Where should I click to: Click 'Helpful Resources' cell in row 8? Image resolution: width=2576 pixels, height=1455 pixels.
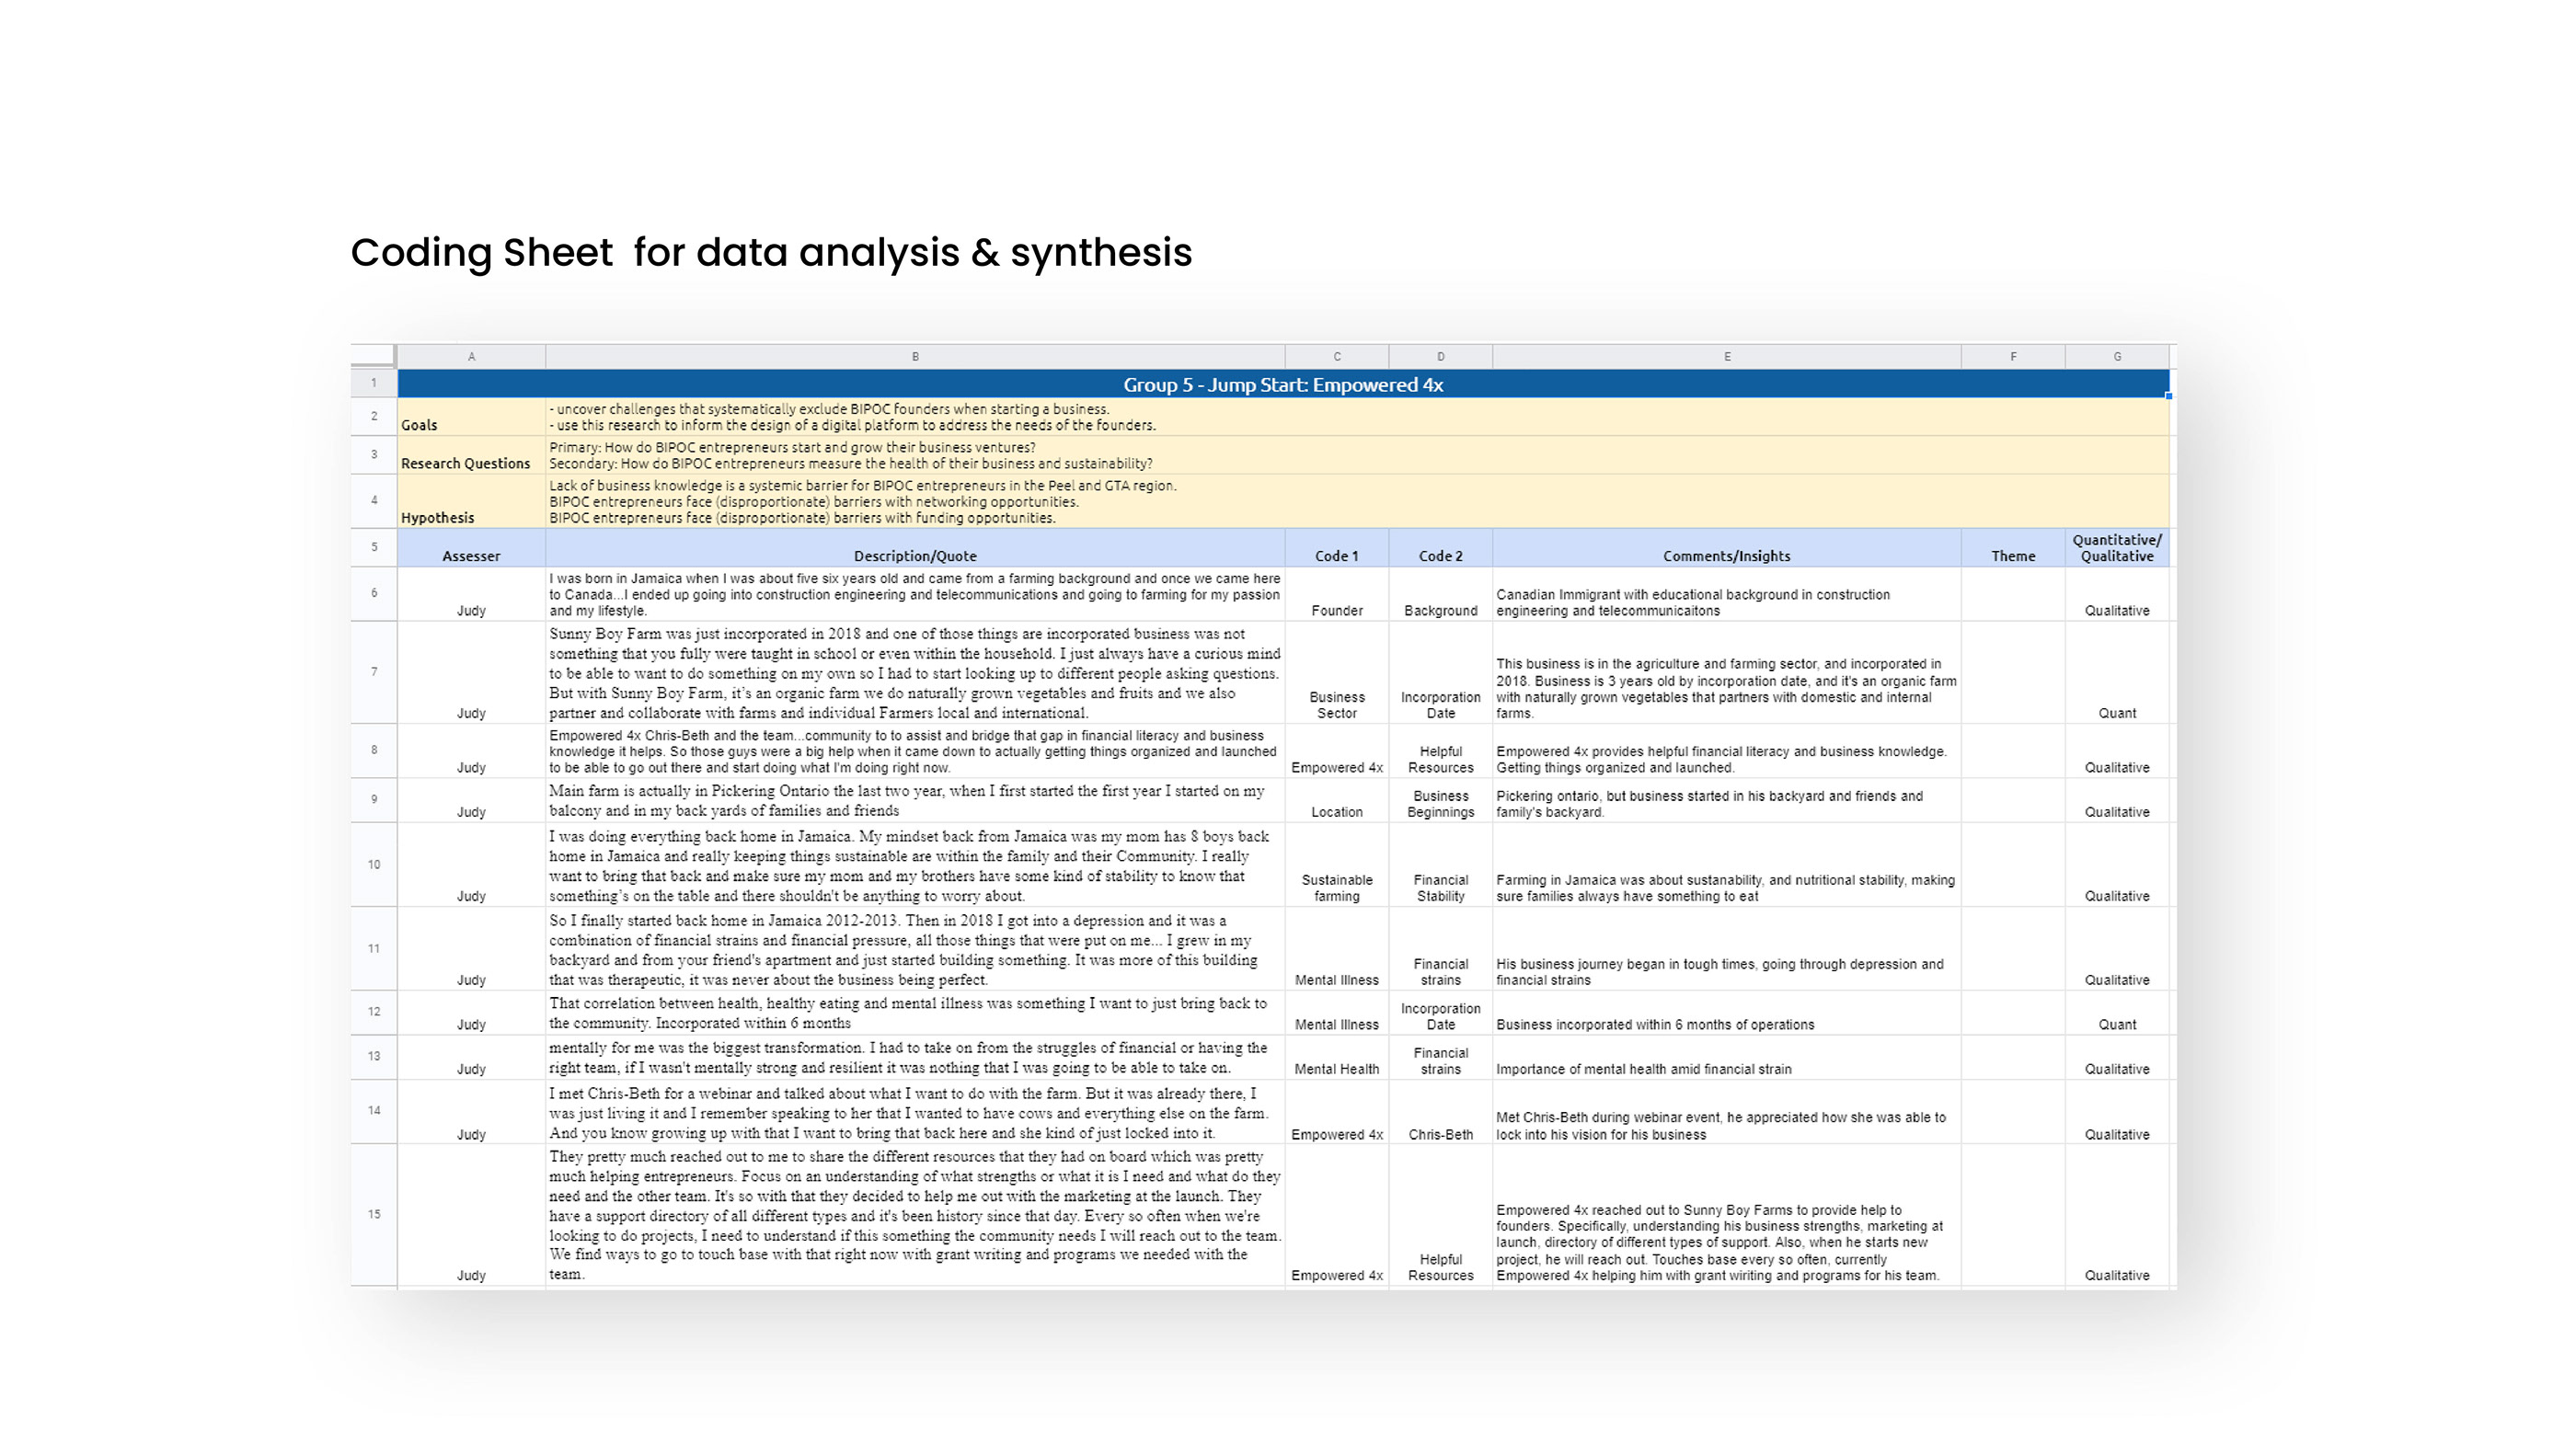point(1440,751)
